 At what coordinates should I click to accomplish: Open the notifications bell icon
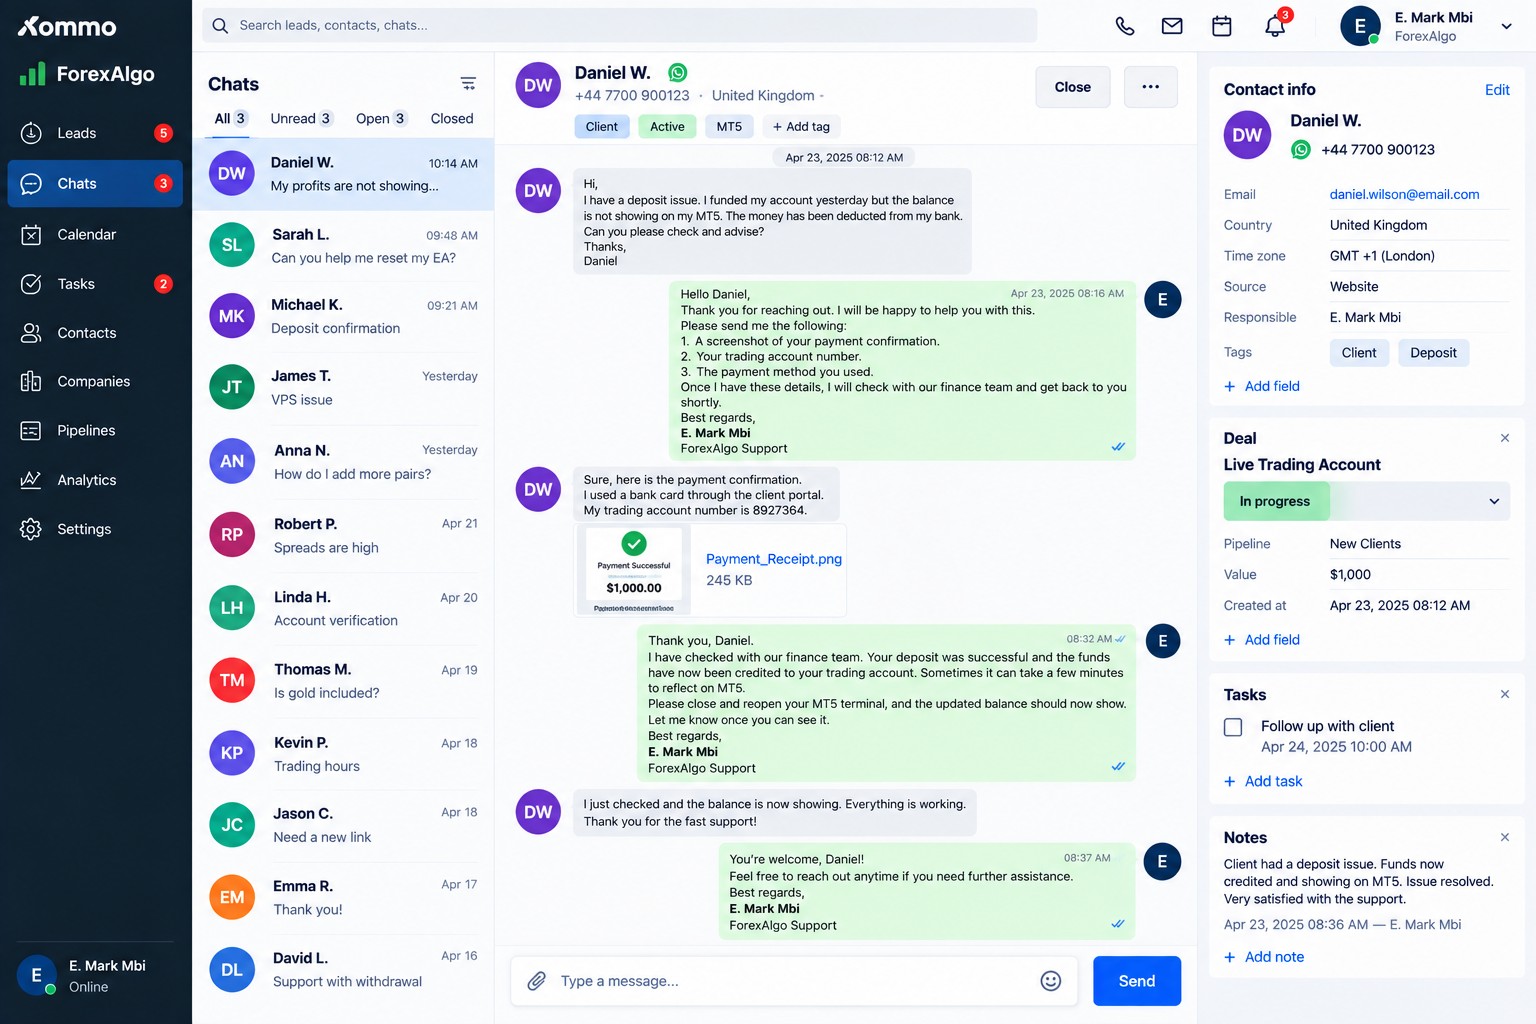(1275, 26)
